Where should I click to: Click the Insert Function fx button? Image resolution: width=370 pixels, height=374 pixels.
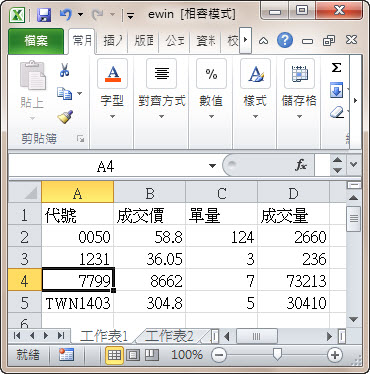click(301, 165)
